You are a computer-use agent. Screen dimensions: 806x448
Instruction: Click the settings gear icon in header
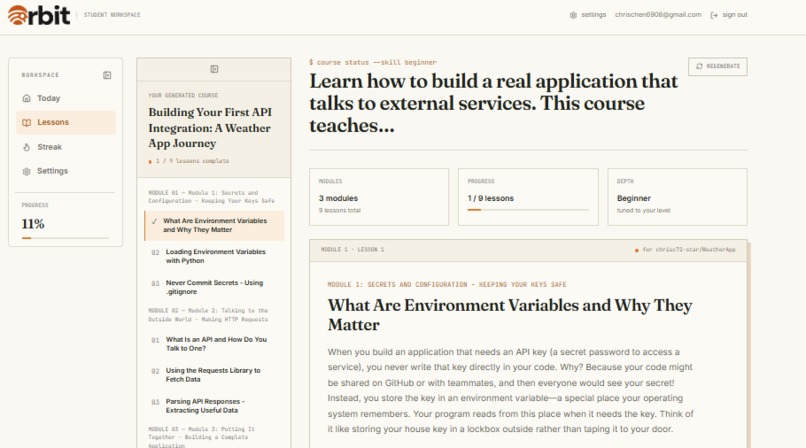pyautogui.click(x=573, y=15)
